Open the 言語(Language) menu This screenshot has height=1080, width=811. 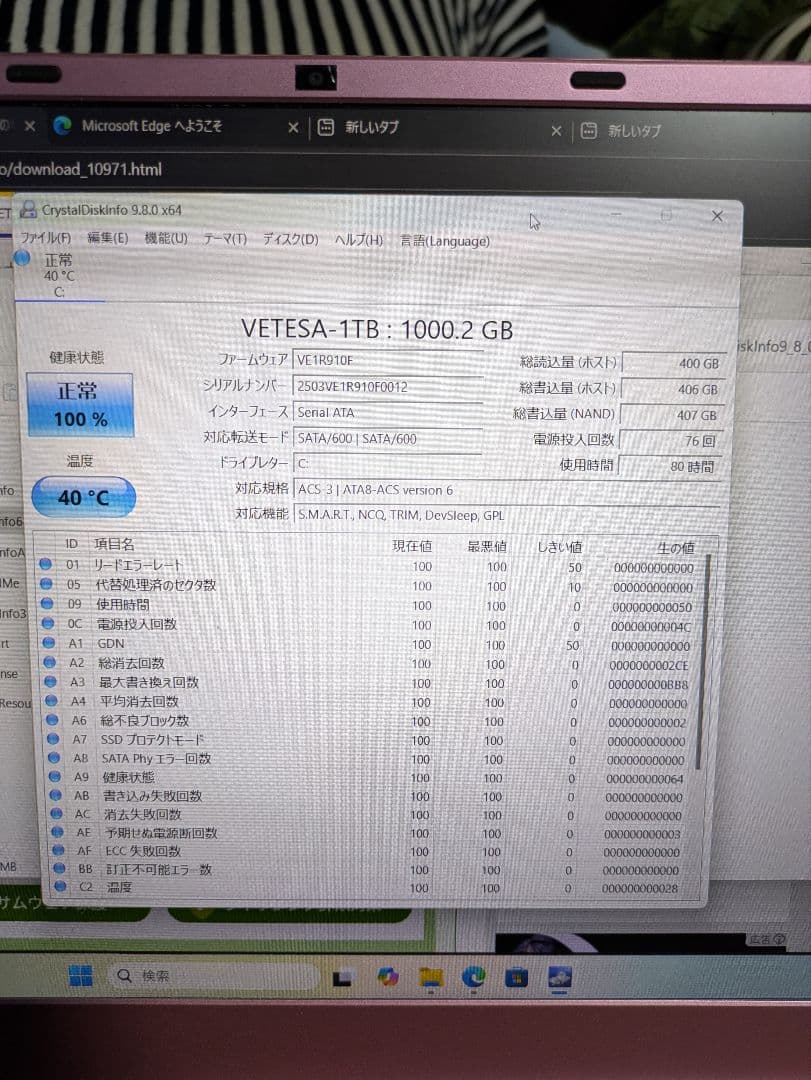click(x=444, y=241)
